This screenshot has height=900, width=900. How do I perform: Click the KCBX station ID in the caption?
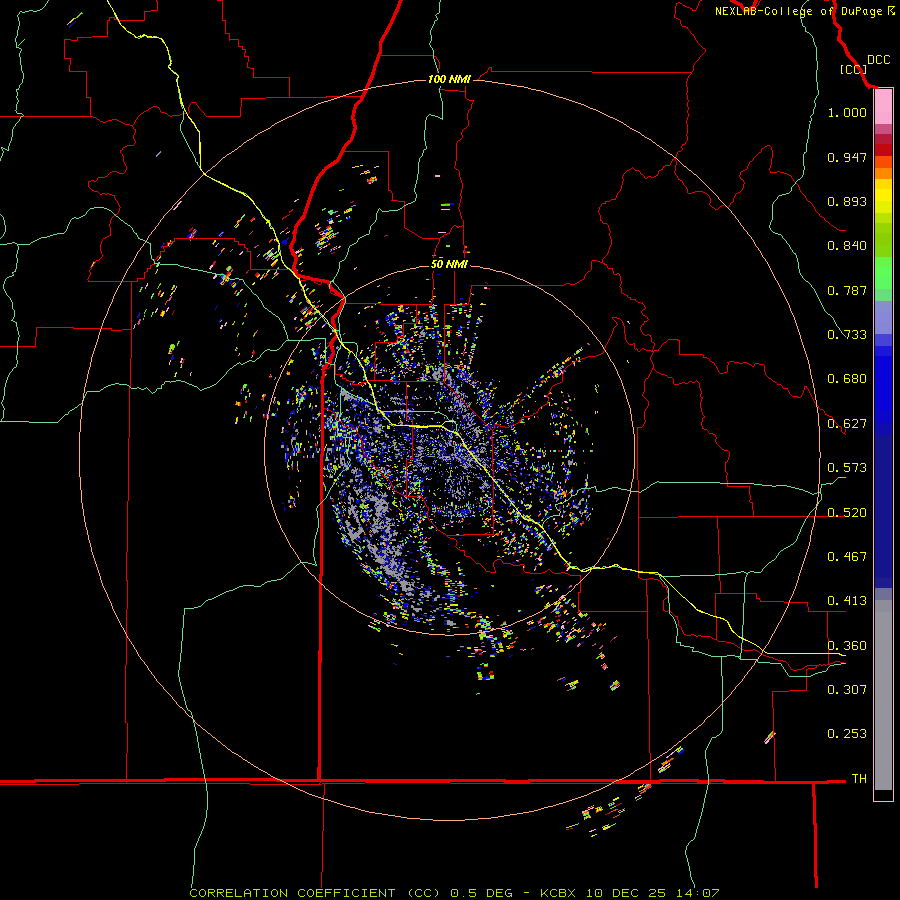point(557,893)
